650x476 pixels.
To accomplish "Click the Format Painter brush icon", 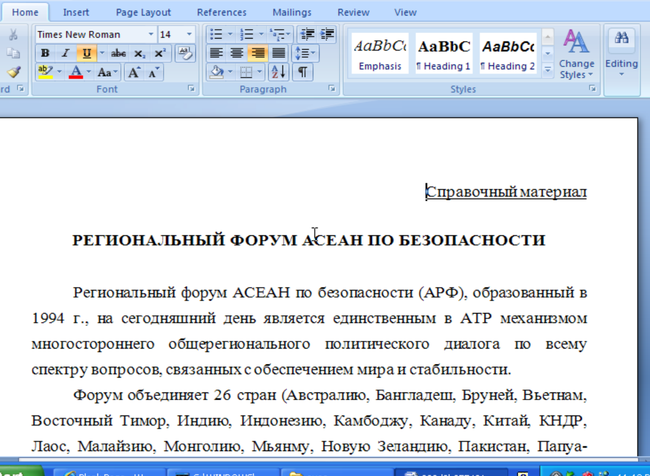I will 13,72.
